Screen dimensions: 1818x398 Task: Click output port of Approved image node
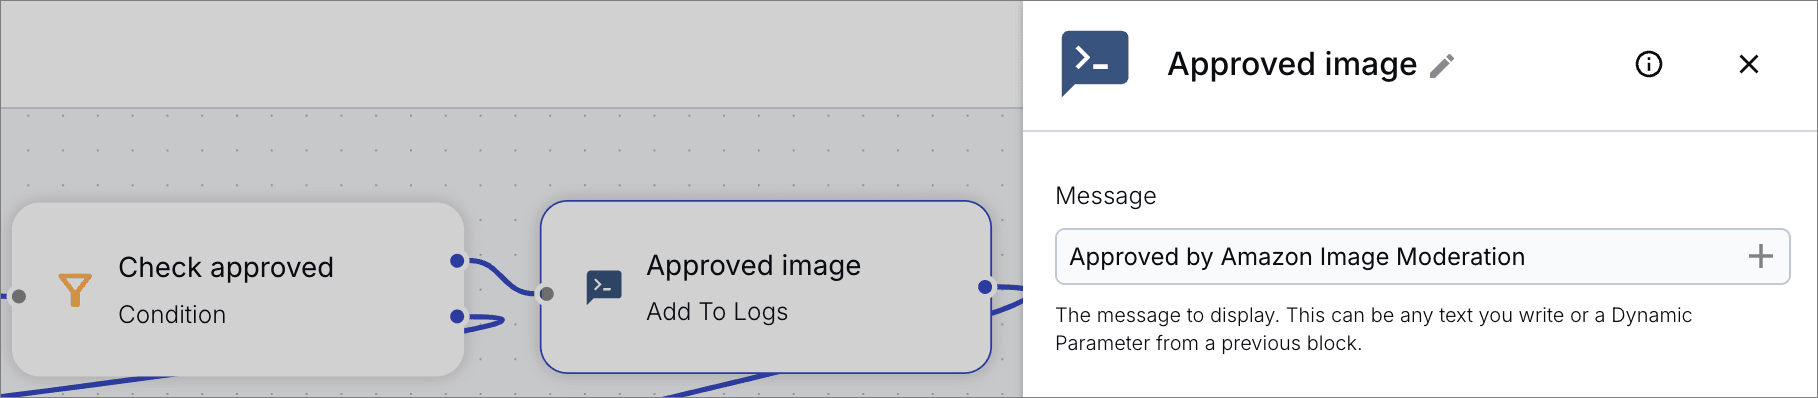985,287
